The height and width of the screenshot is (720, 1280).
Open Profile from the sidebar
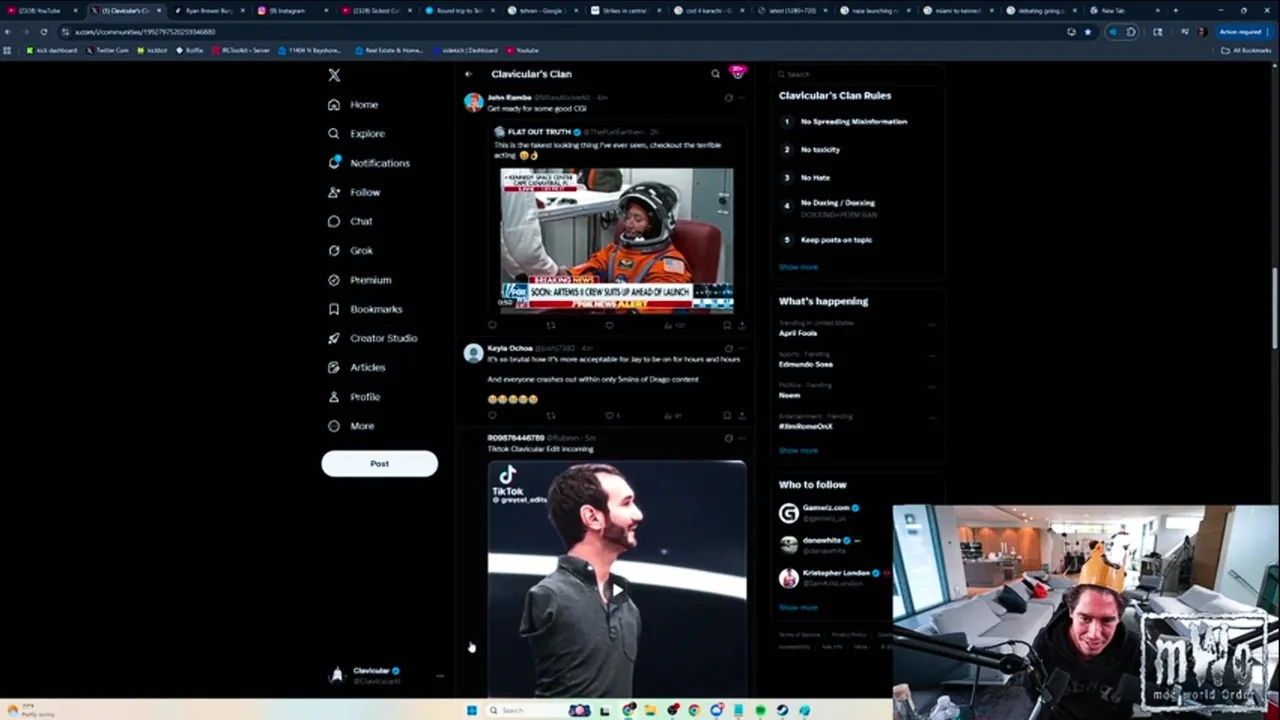click(354, 397)
